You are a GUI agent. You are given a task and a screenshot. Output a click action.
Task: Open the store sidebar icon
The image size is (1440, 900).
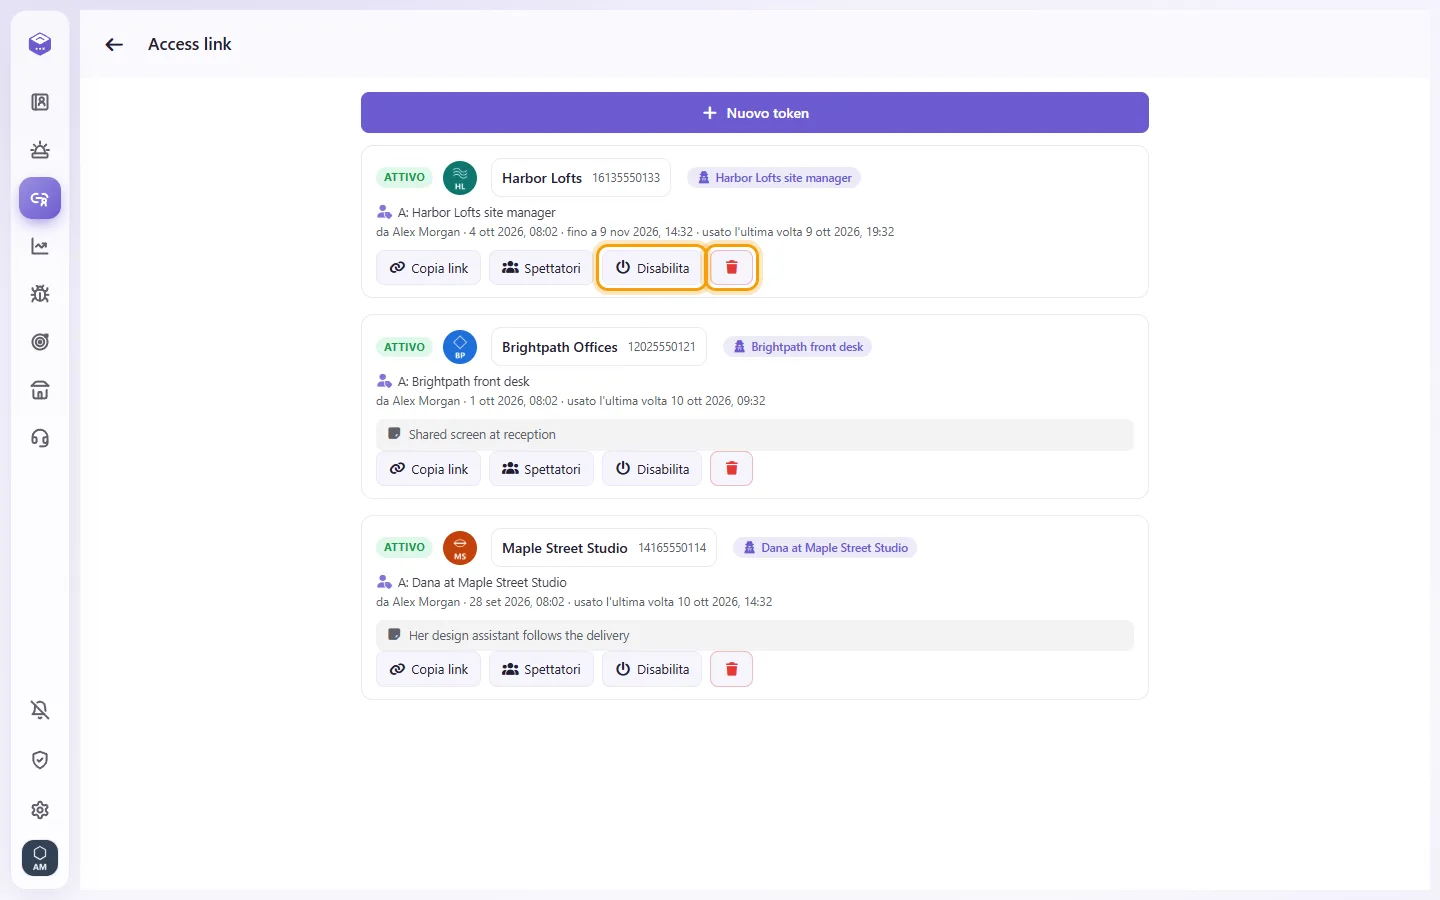40,390
